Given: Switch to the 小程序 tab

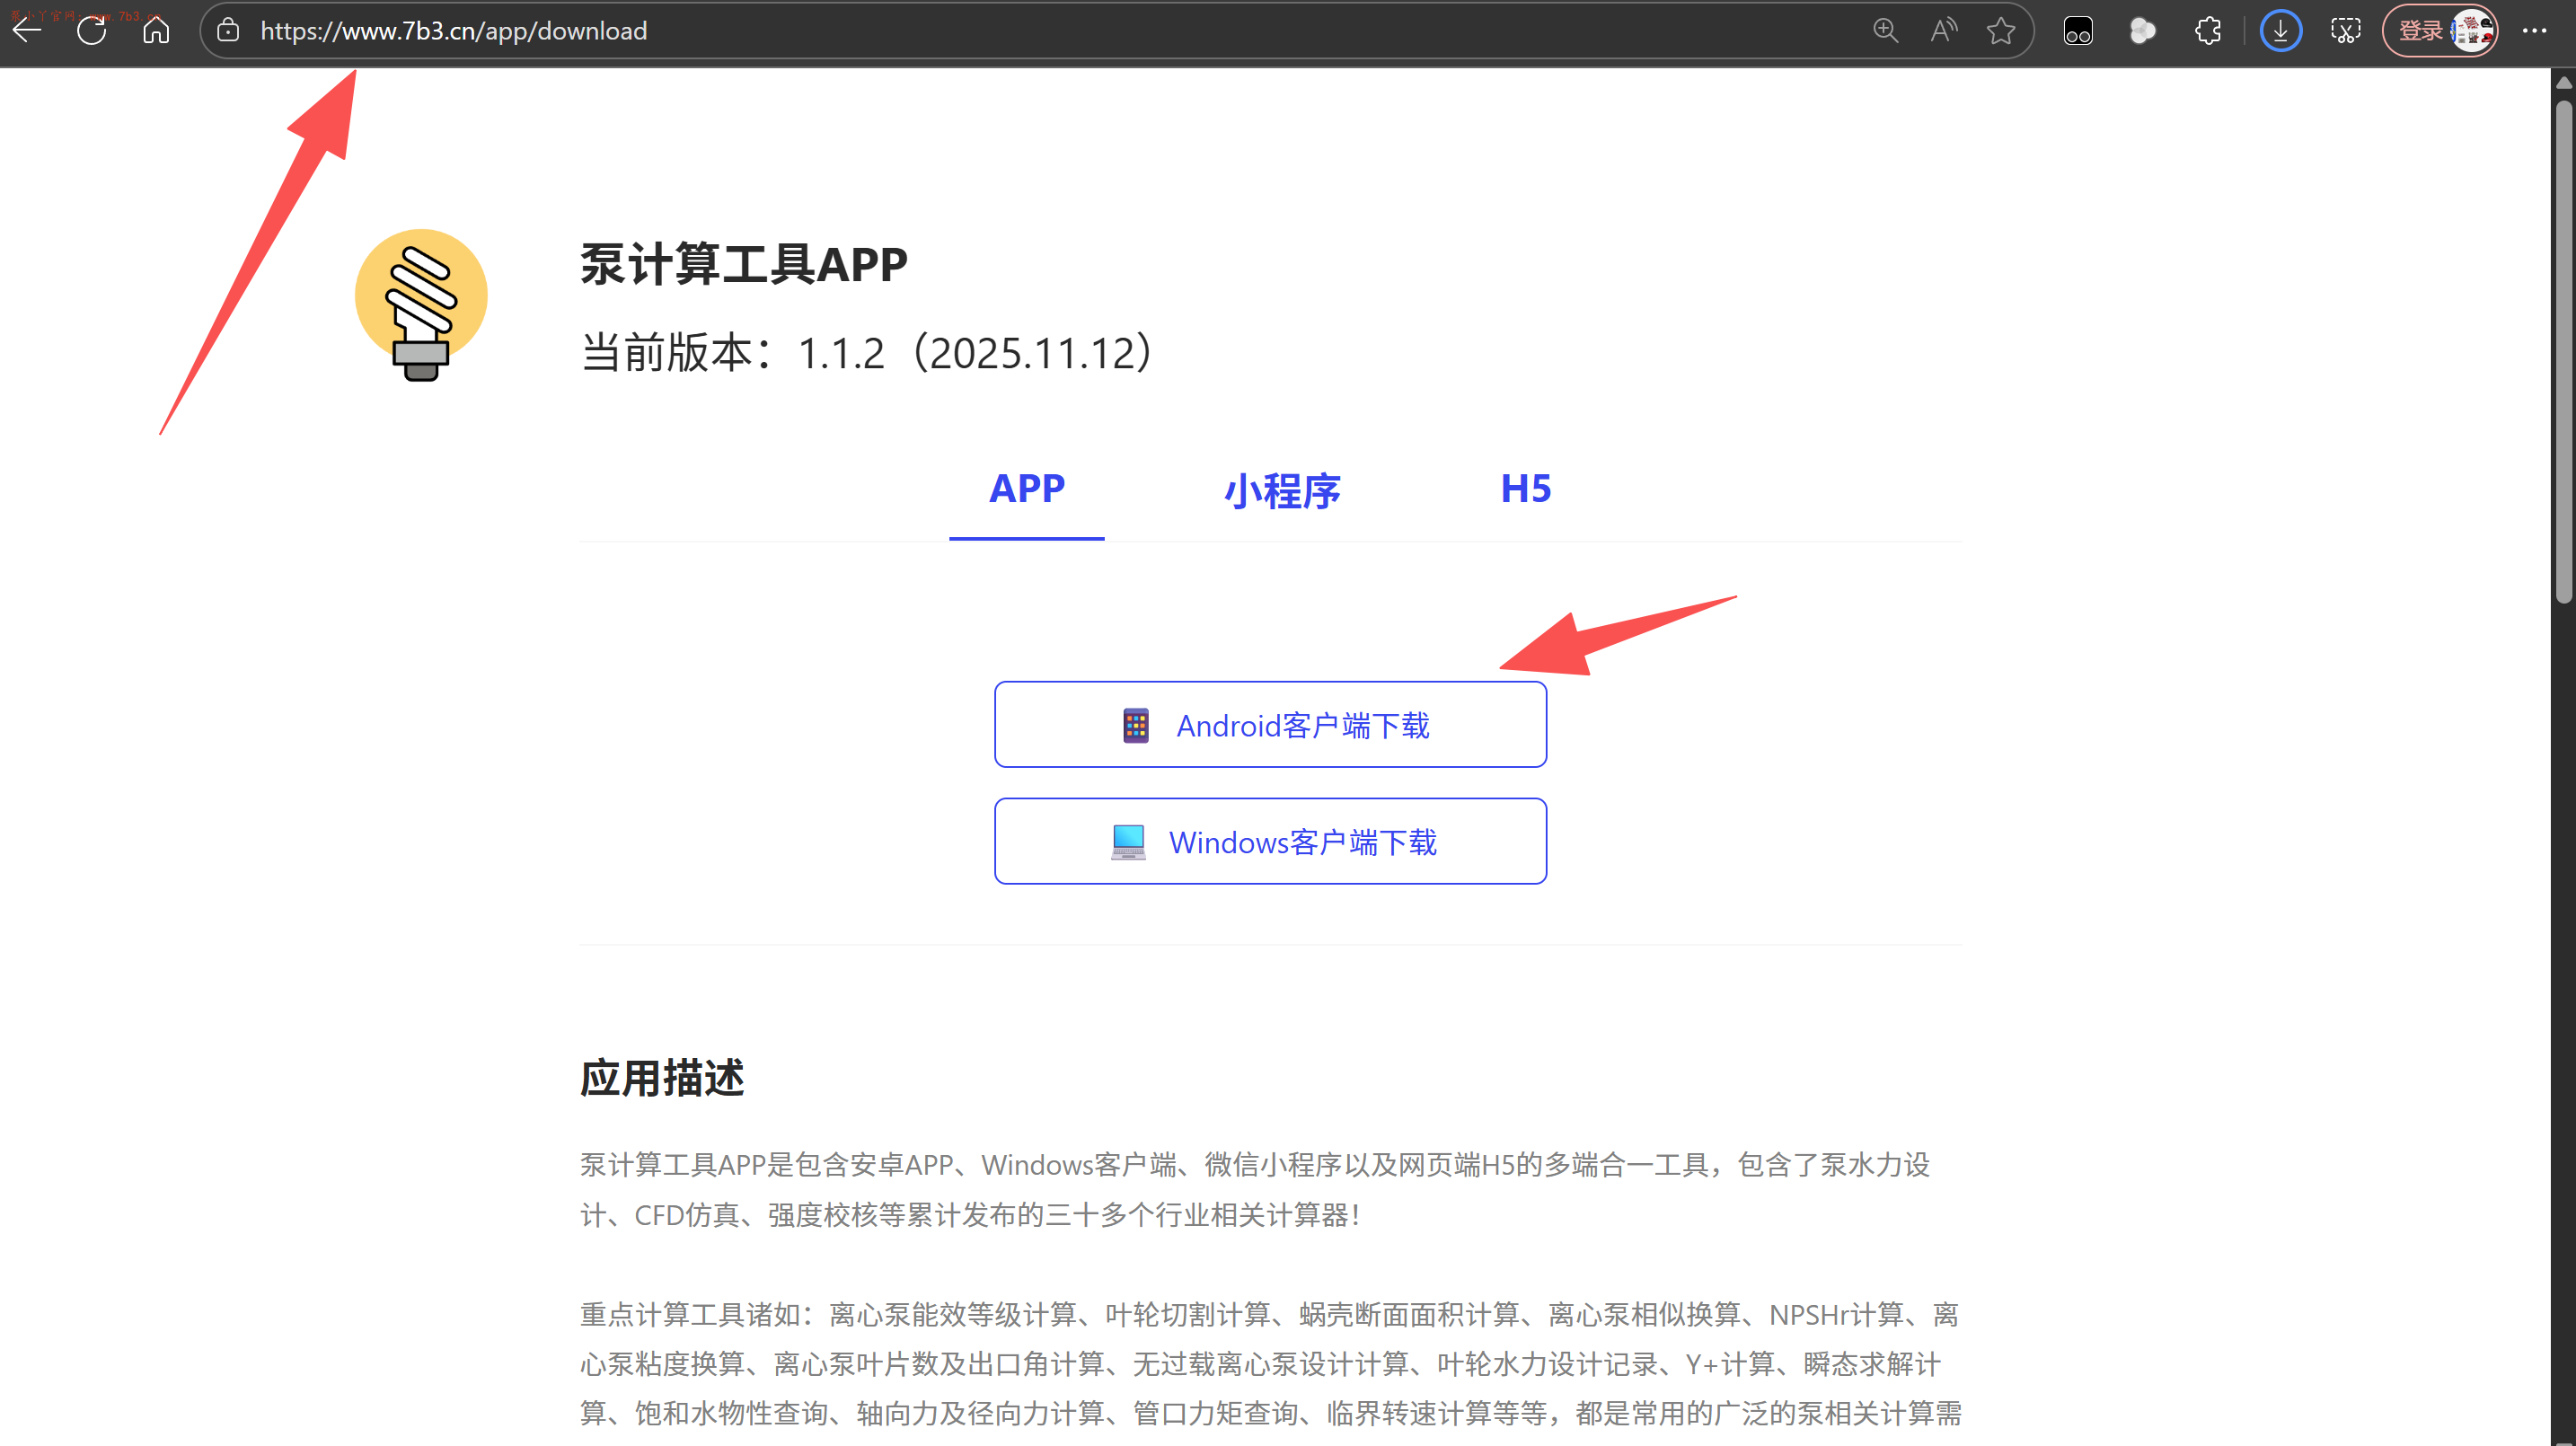Looking at the screenshot, I should pyautogui.click(x=1282, y=490).
